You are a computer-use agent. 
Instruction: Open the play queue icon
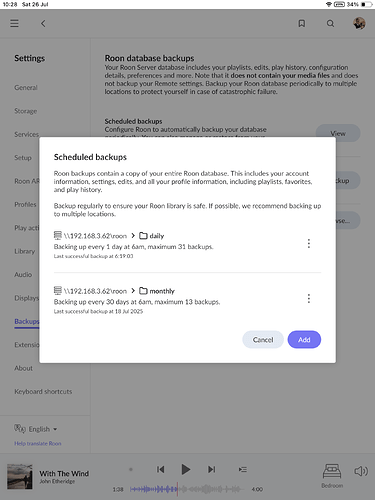[243, 469]
